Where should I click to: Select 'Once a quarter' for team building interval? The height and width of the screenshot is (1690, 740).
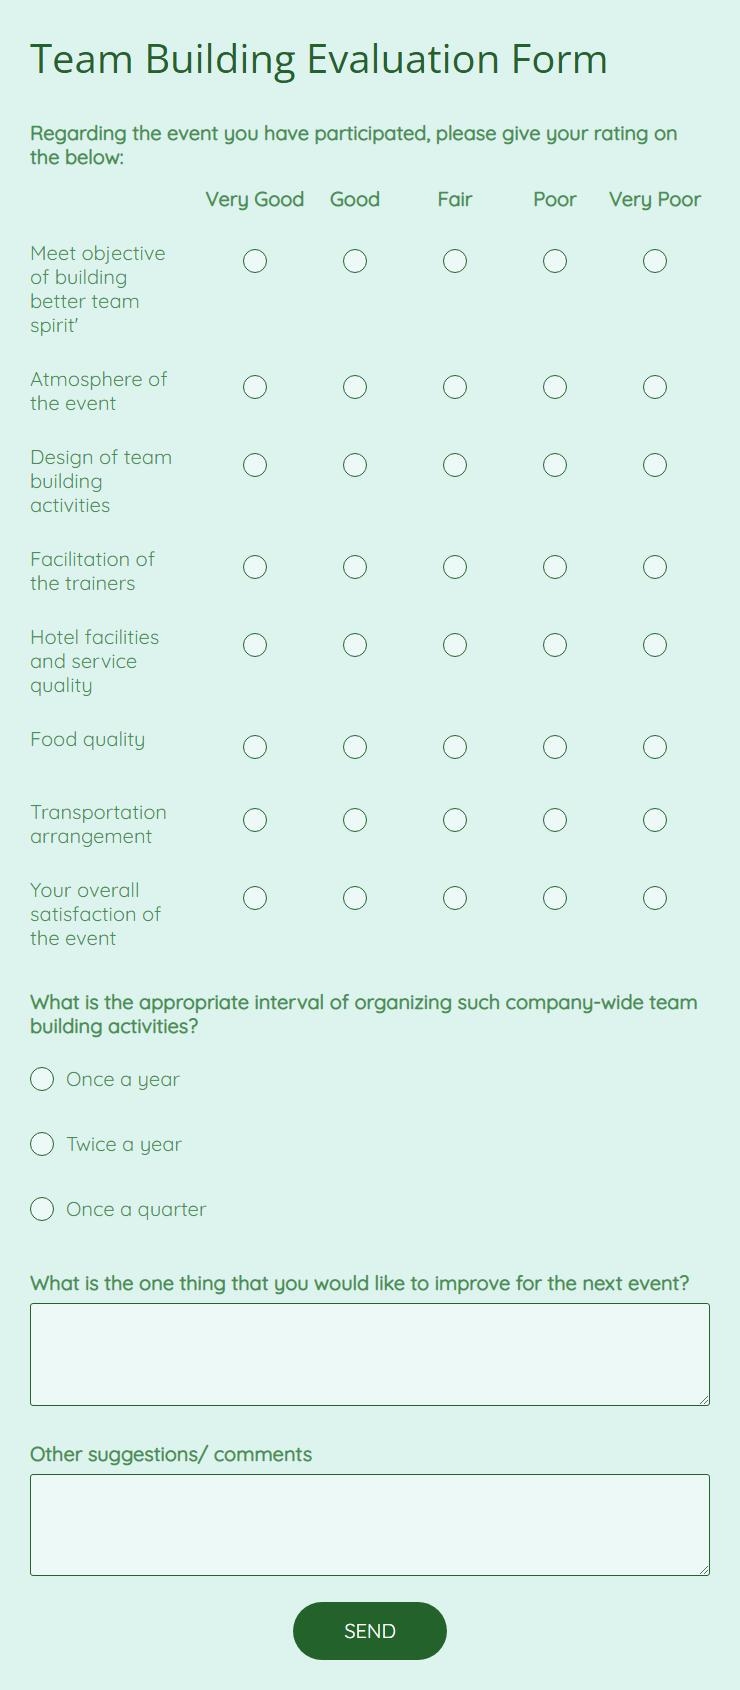point(42,1209)
